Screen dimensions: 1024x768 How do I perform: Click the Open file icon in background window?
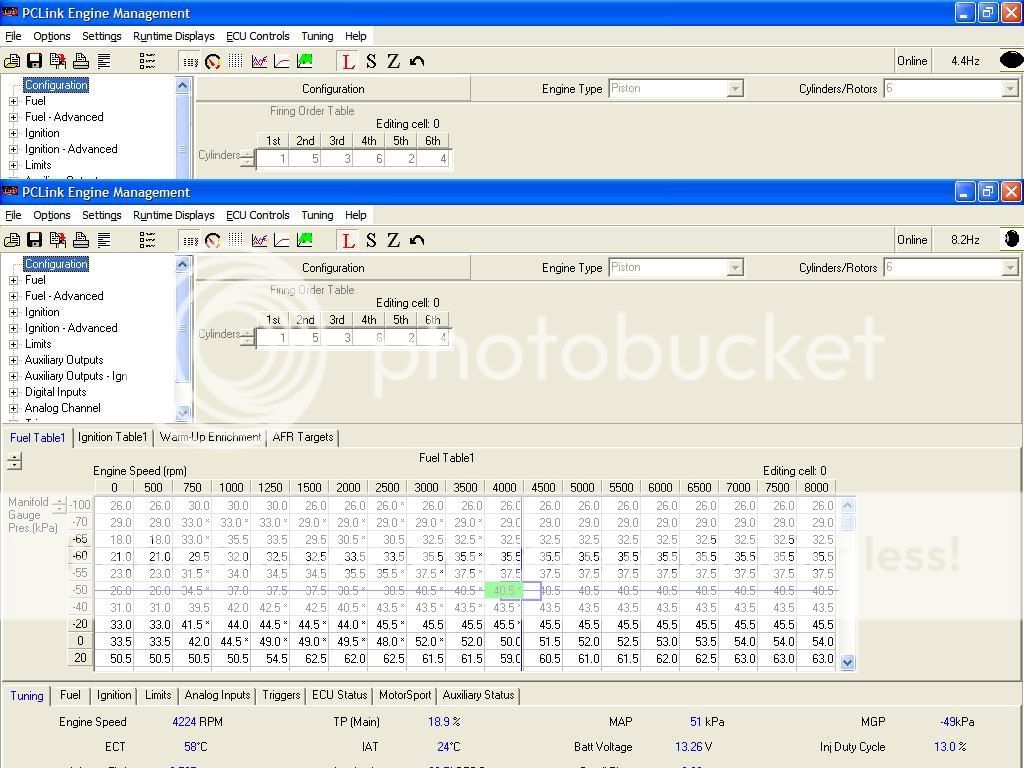(x=12, y=61)
